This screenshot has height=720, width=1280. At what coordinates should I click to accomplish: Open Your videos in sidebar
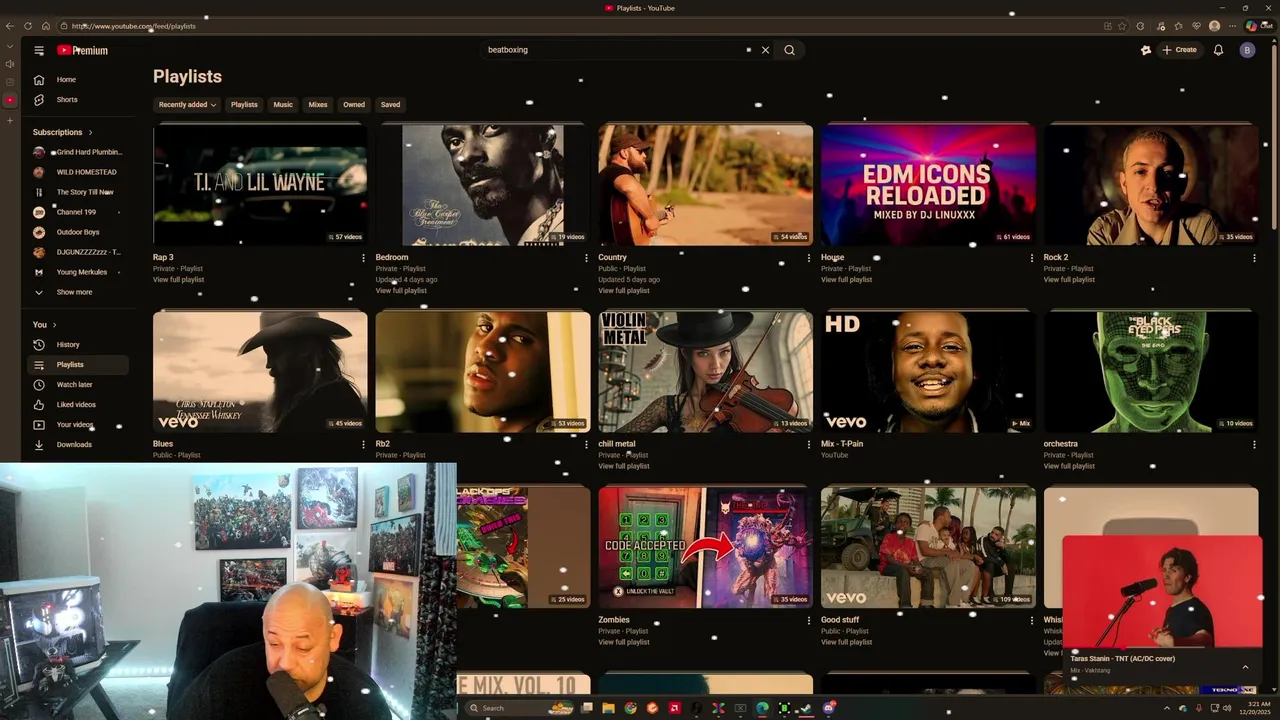(78, 424)
